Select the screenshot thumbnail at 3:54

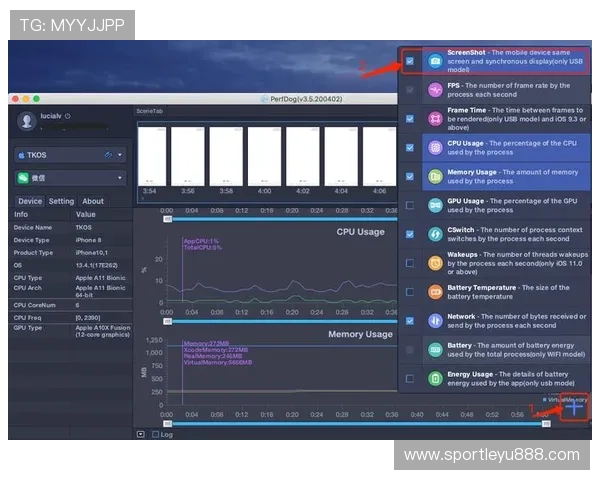(x=152, y=156)
